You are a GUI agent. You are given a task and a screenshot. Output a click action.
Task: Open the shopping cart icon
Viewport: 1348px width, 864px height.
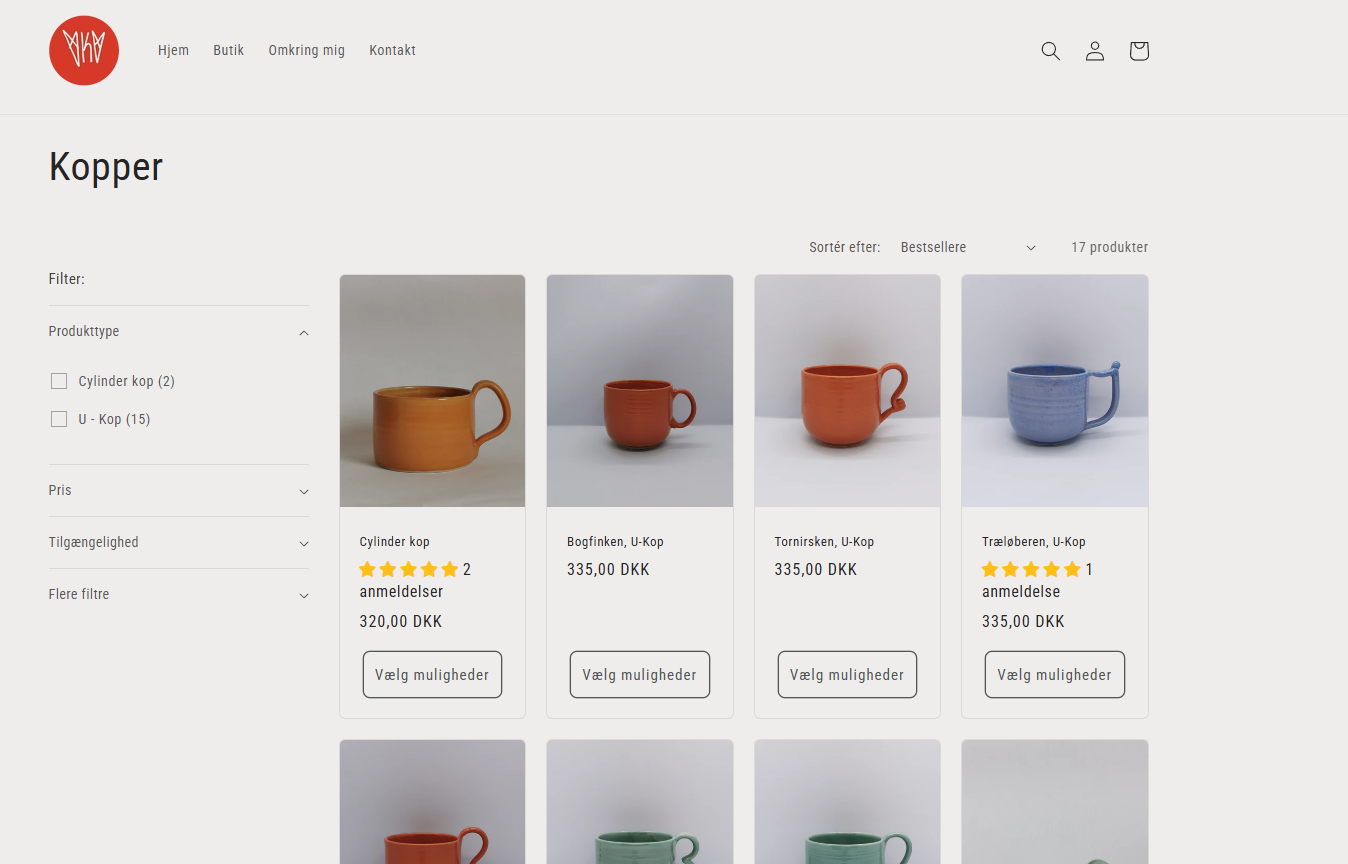[x=1139, y=51]
